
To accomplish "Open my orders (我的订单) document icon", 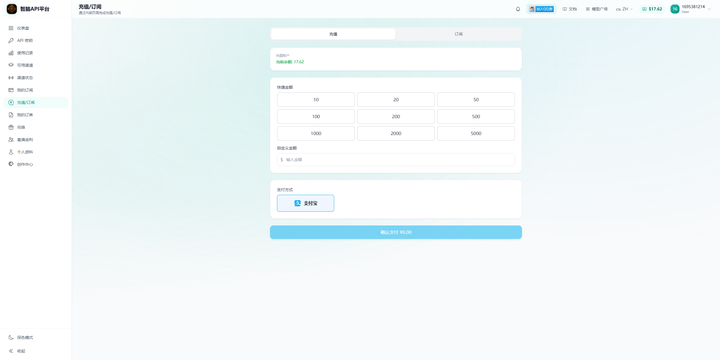I will pos(36,115).
